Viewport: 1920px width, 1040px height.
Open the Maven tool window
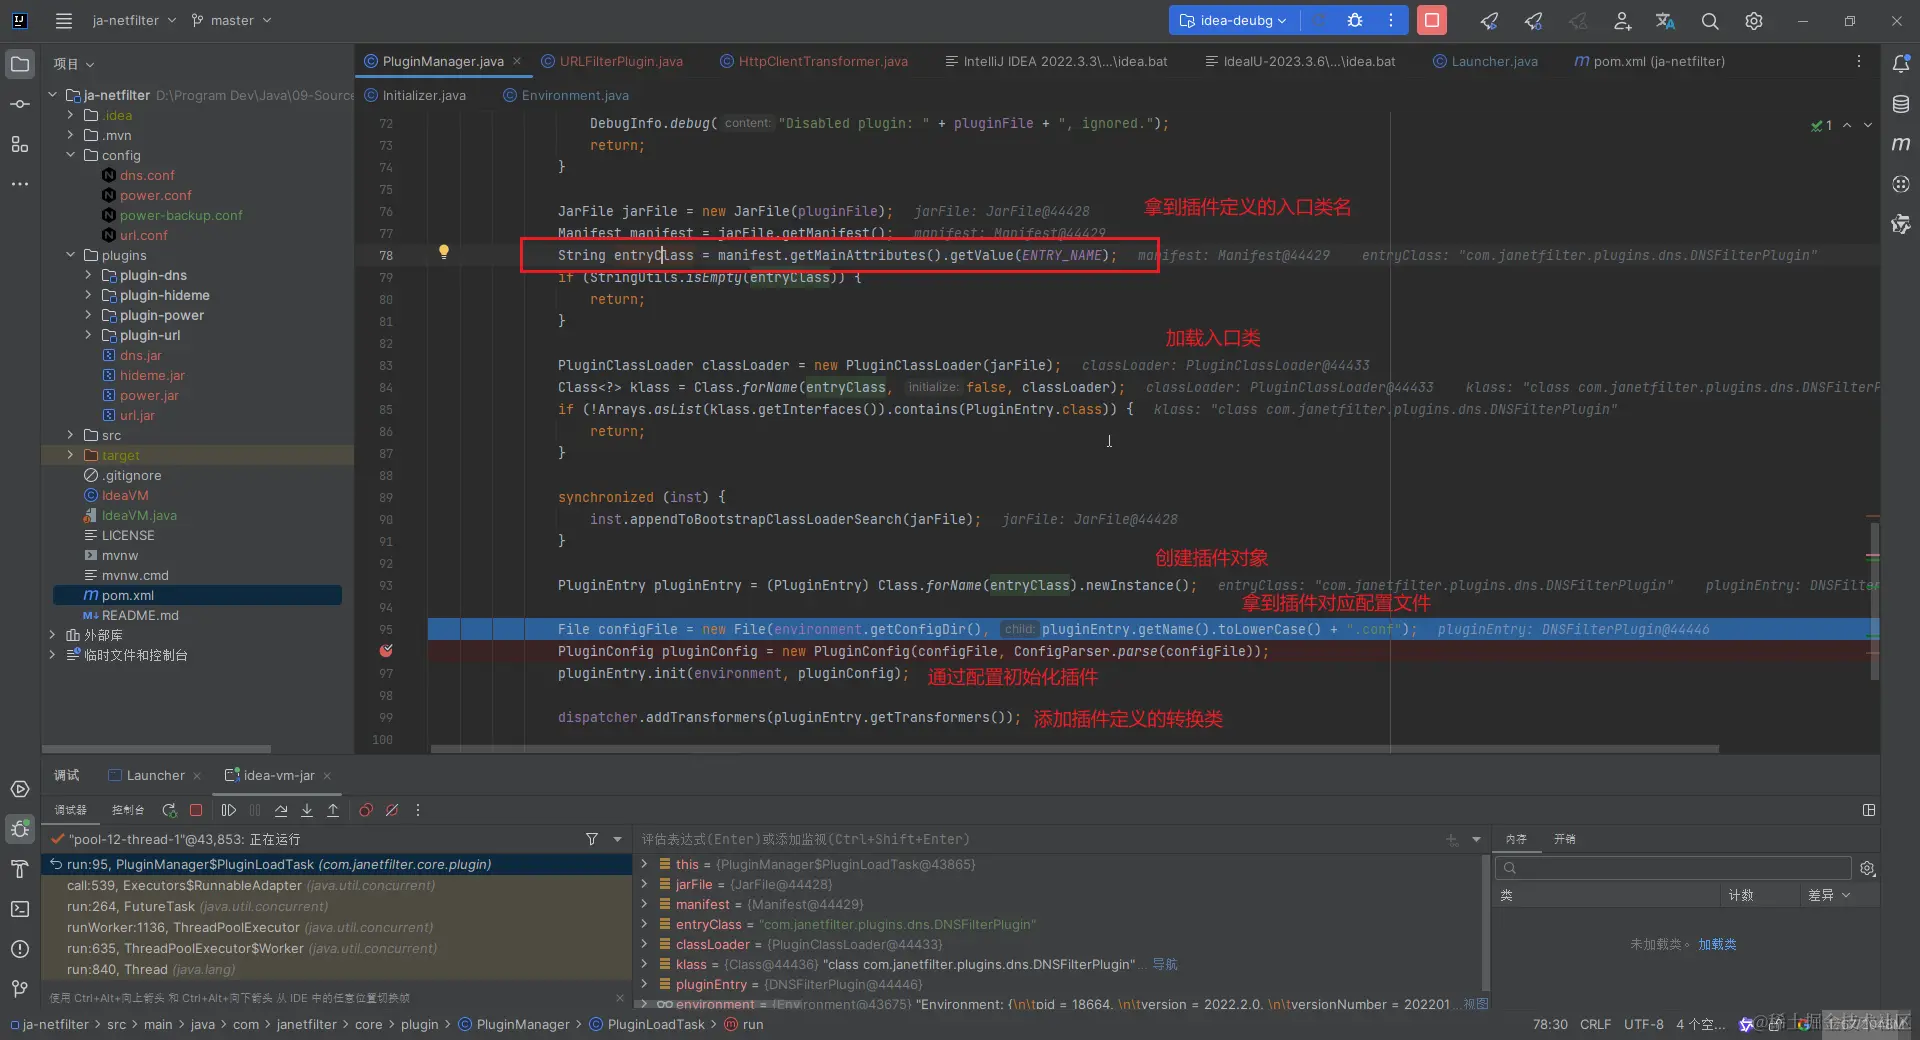pos(1901,144)
